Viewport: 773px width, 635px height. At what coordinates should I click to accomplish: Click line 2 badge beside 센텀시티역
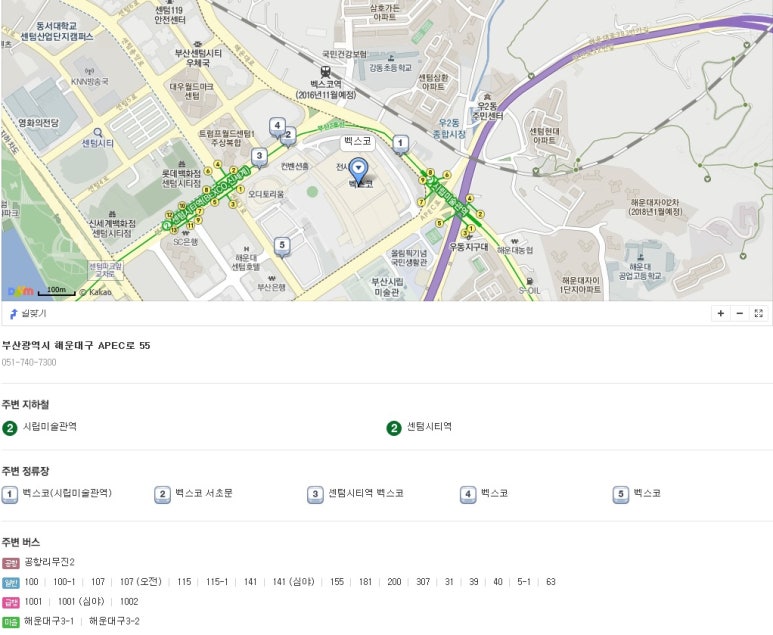click(x=394, y=428)
